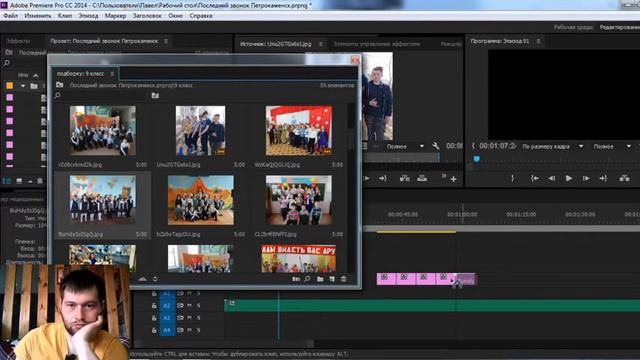Sort by the Имя column header
The width and height of the screenshot is (640, 360).
(23, 76)
